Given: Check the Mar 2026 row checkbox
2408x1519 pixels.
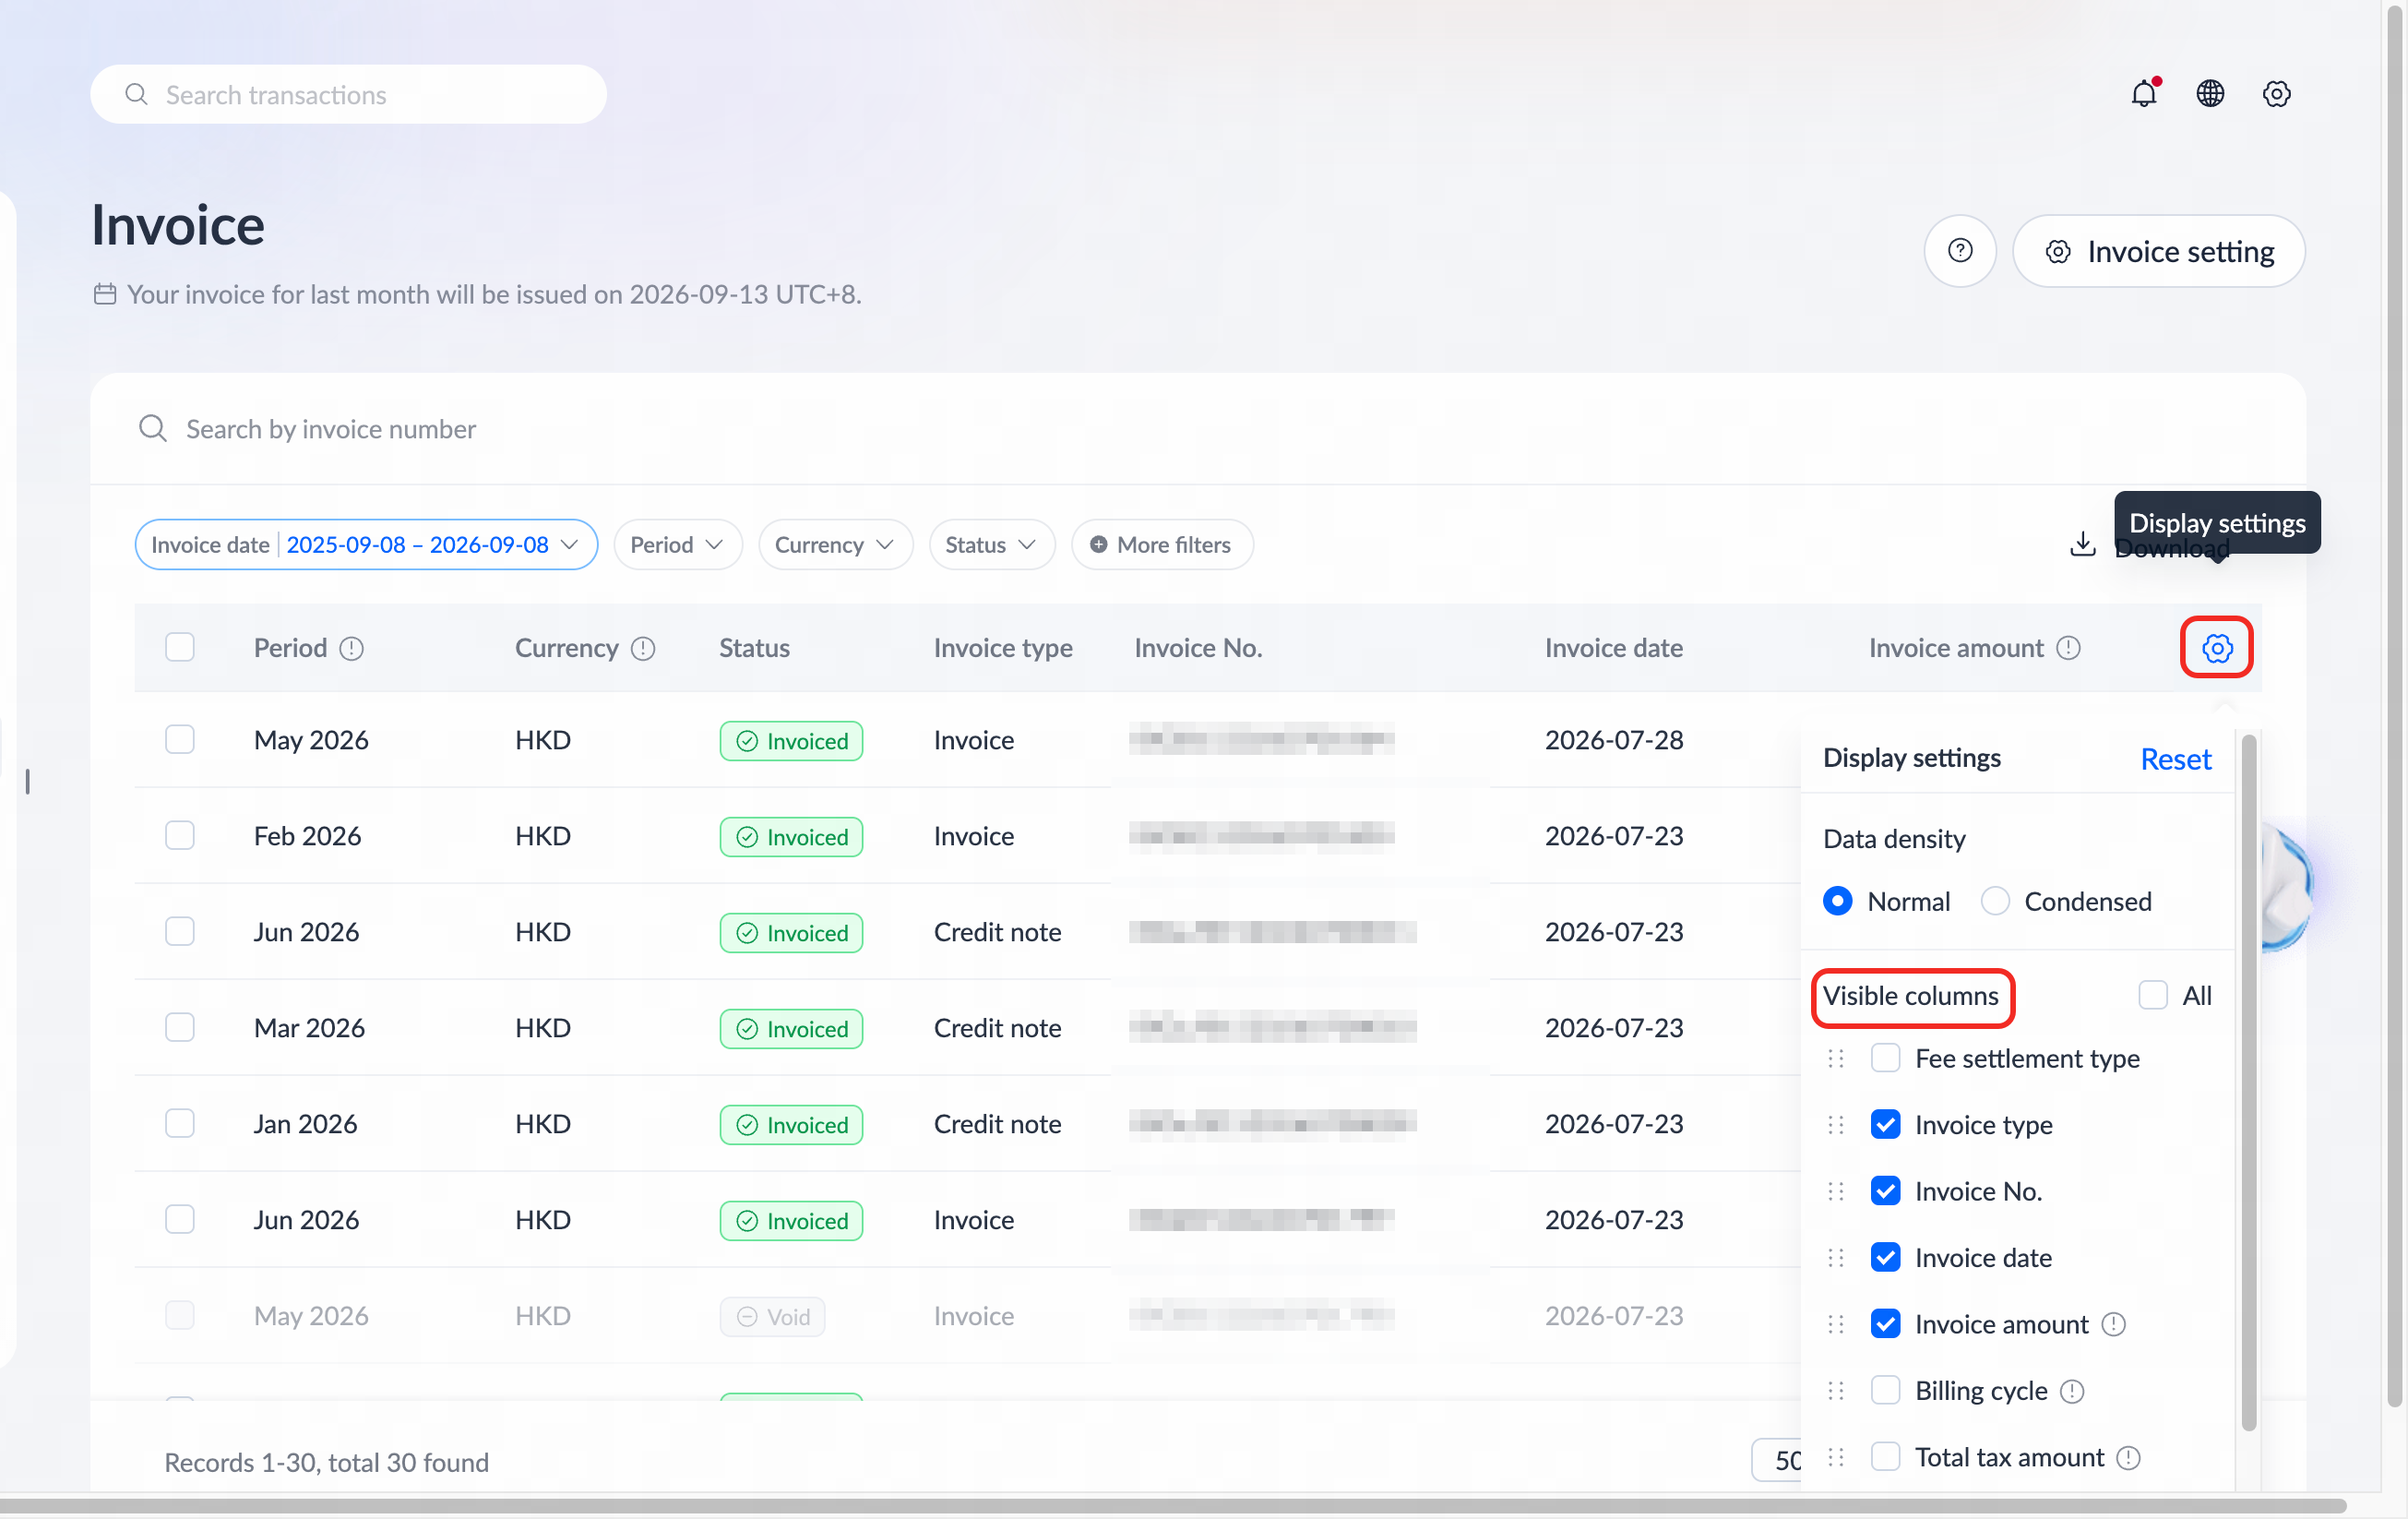Looking at the screenshot, I should tap(180, 1028).
